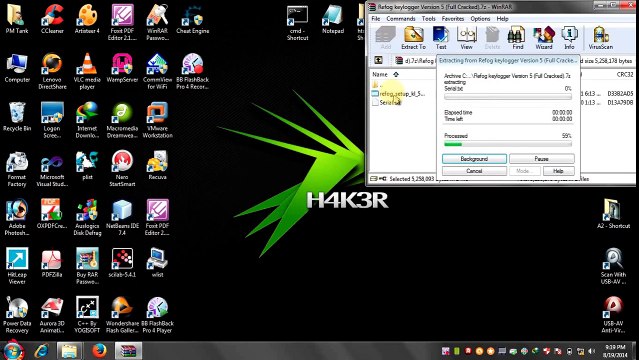Open CommView for WiFi icon

157,71
